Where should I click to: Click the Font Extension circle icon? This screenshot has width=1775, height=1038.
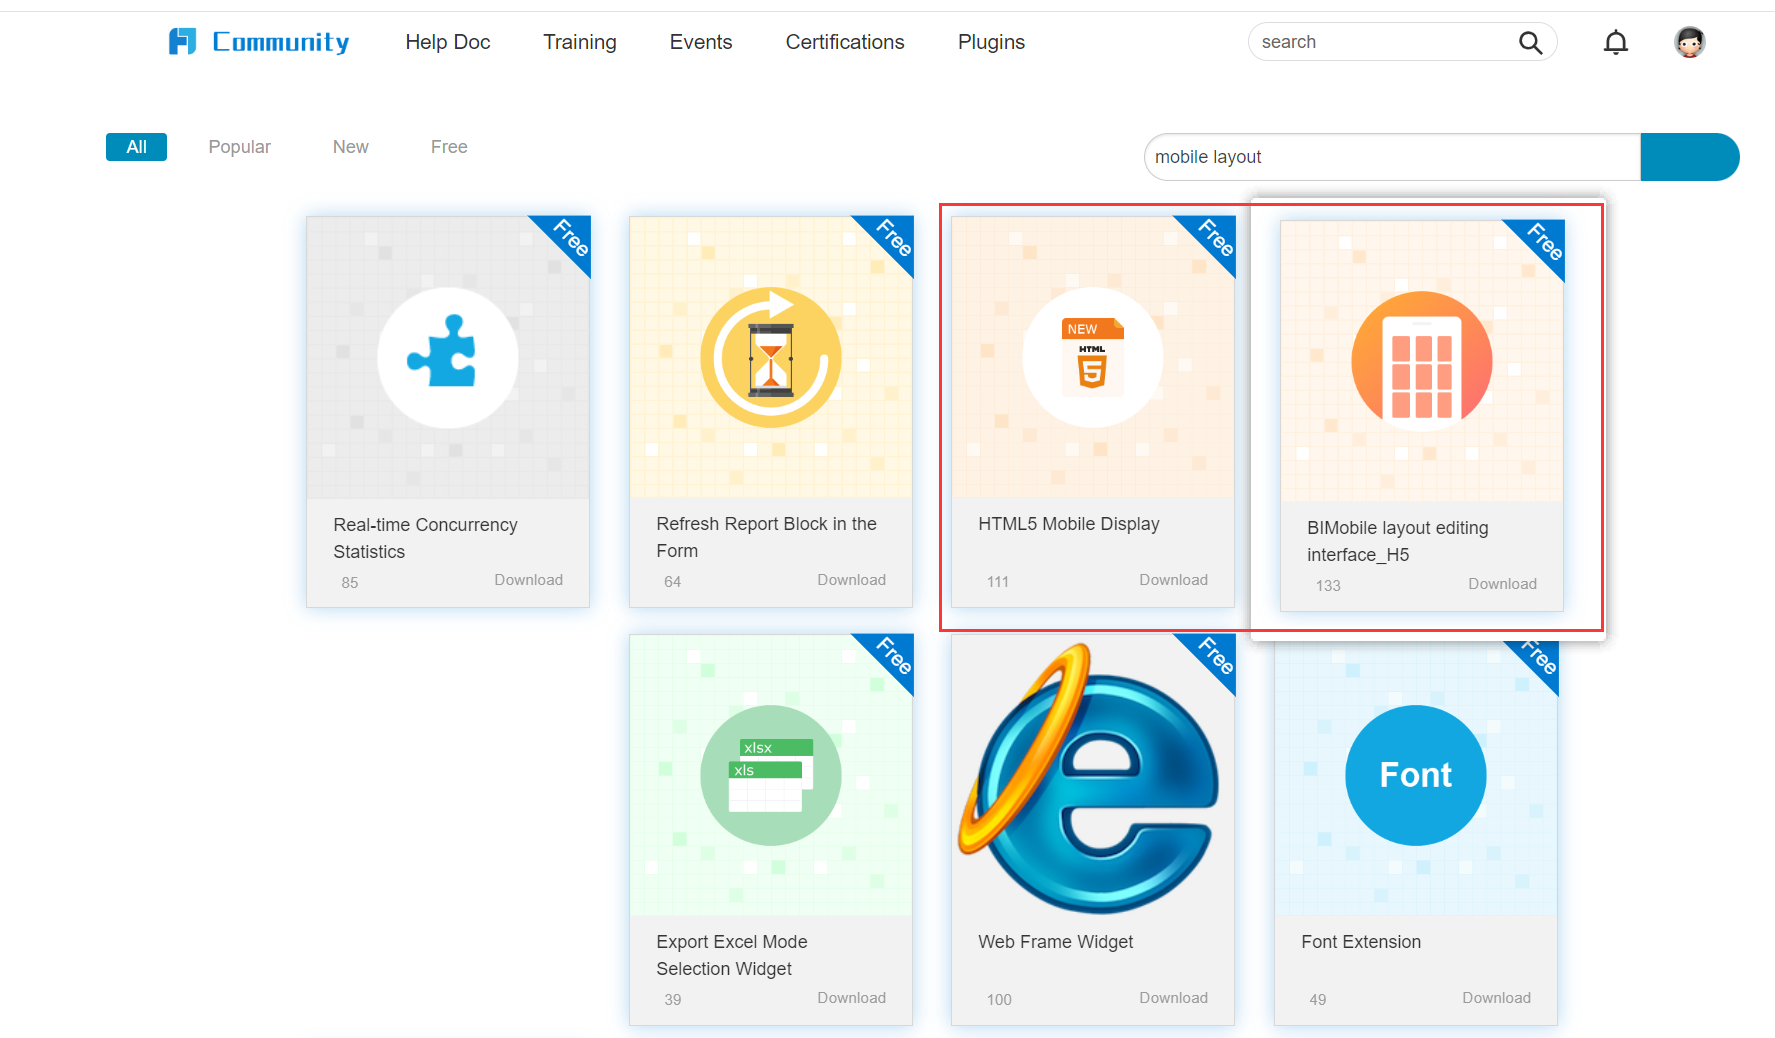pyautogui.click(x=1415, y=775)
